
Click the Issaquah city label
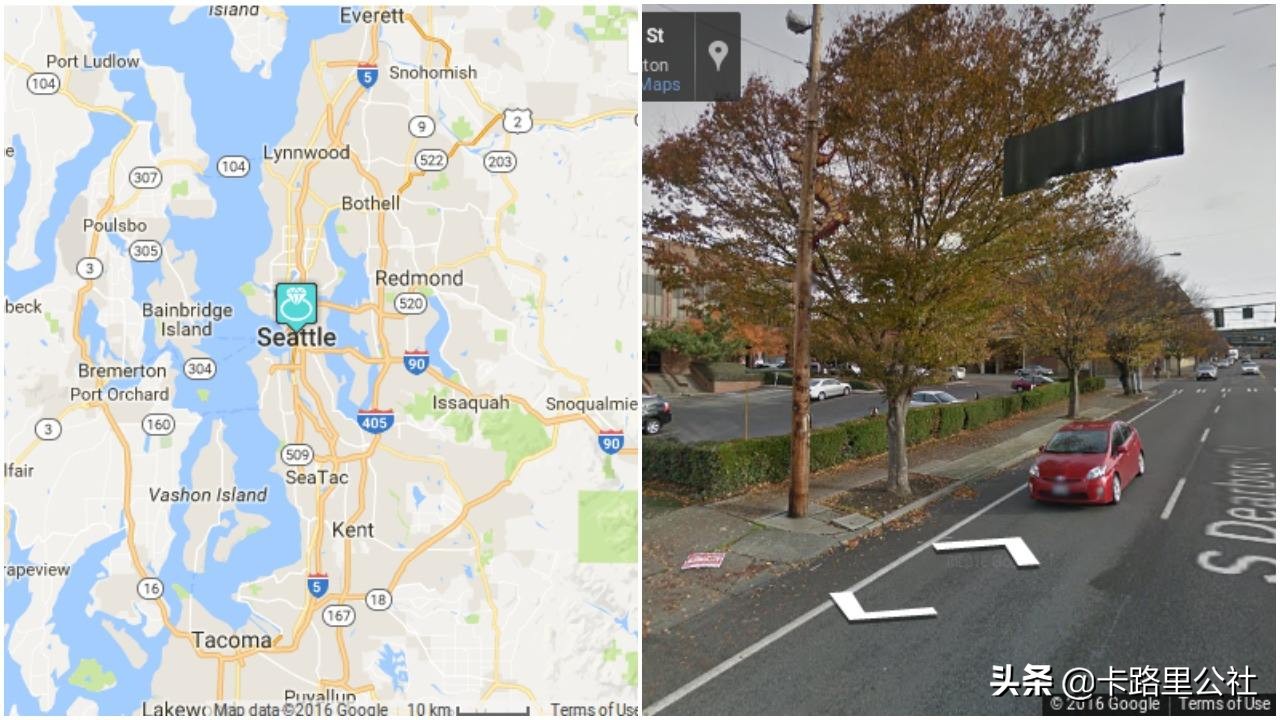470,403
